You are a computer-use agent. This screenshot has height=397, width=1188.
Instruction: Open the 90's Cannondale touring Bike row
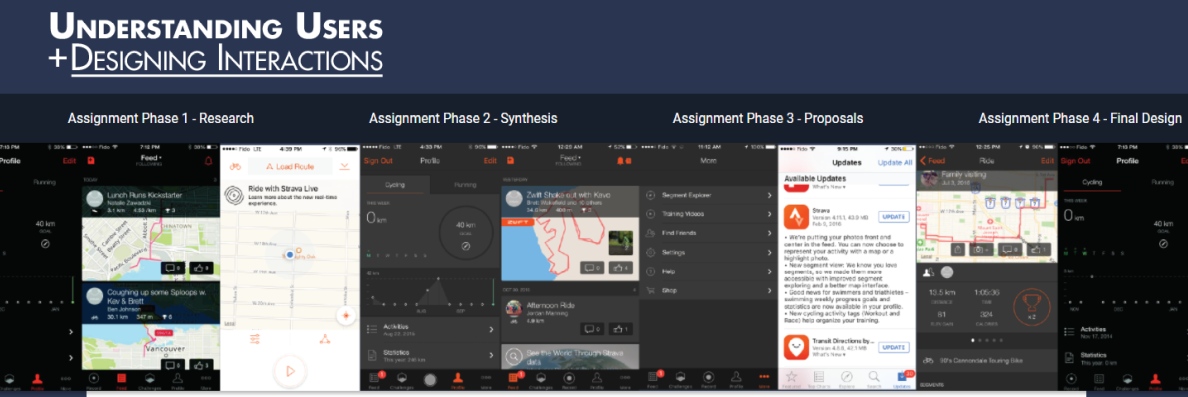pyautogui.click(x=986, y=360)
